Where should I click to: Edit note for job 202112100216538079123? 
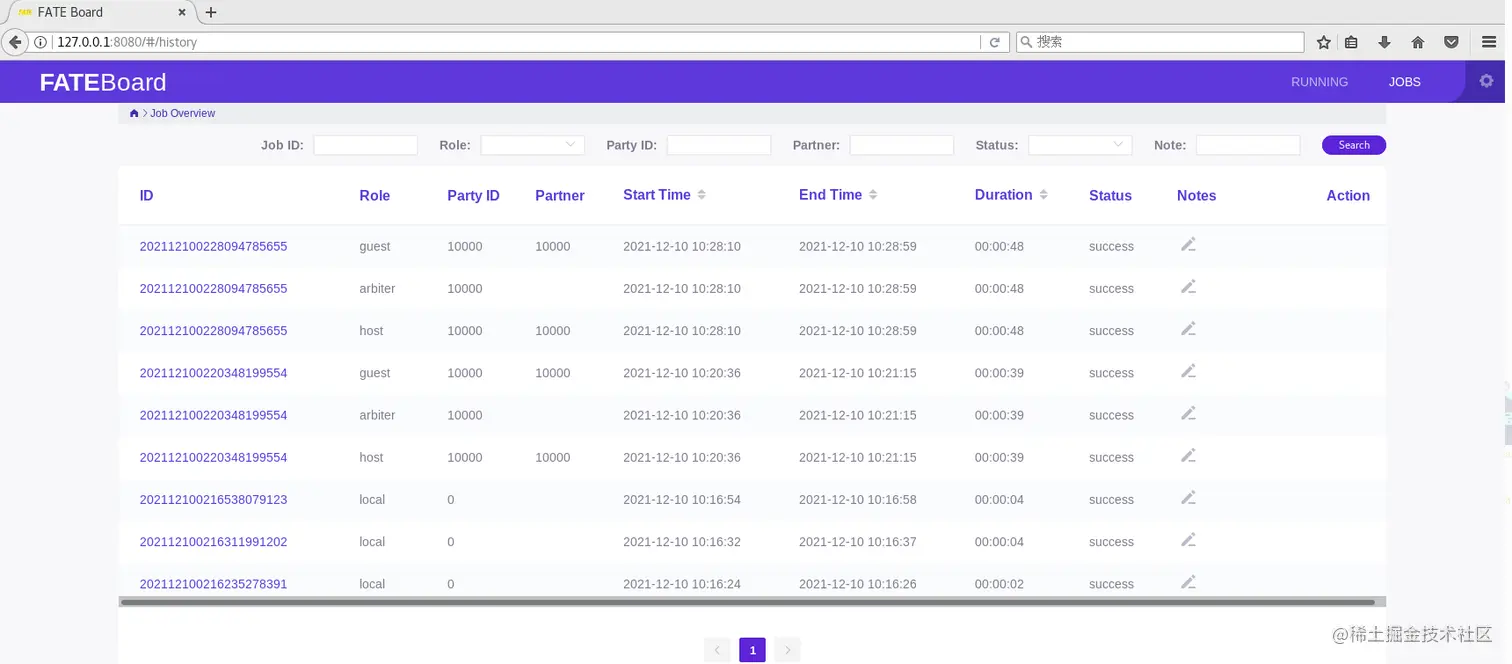pos(1188,498)
